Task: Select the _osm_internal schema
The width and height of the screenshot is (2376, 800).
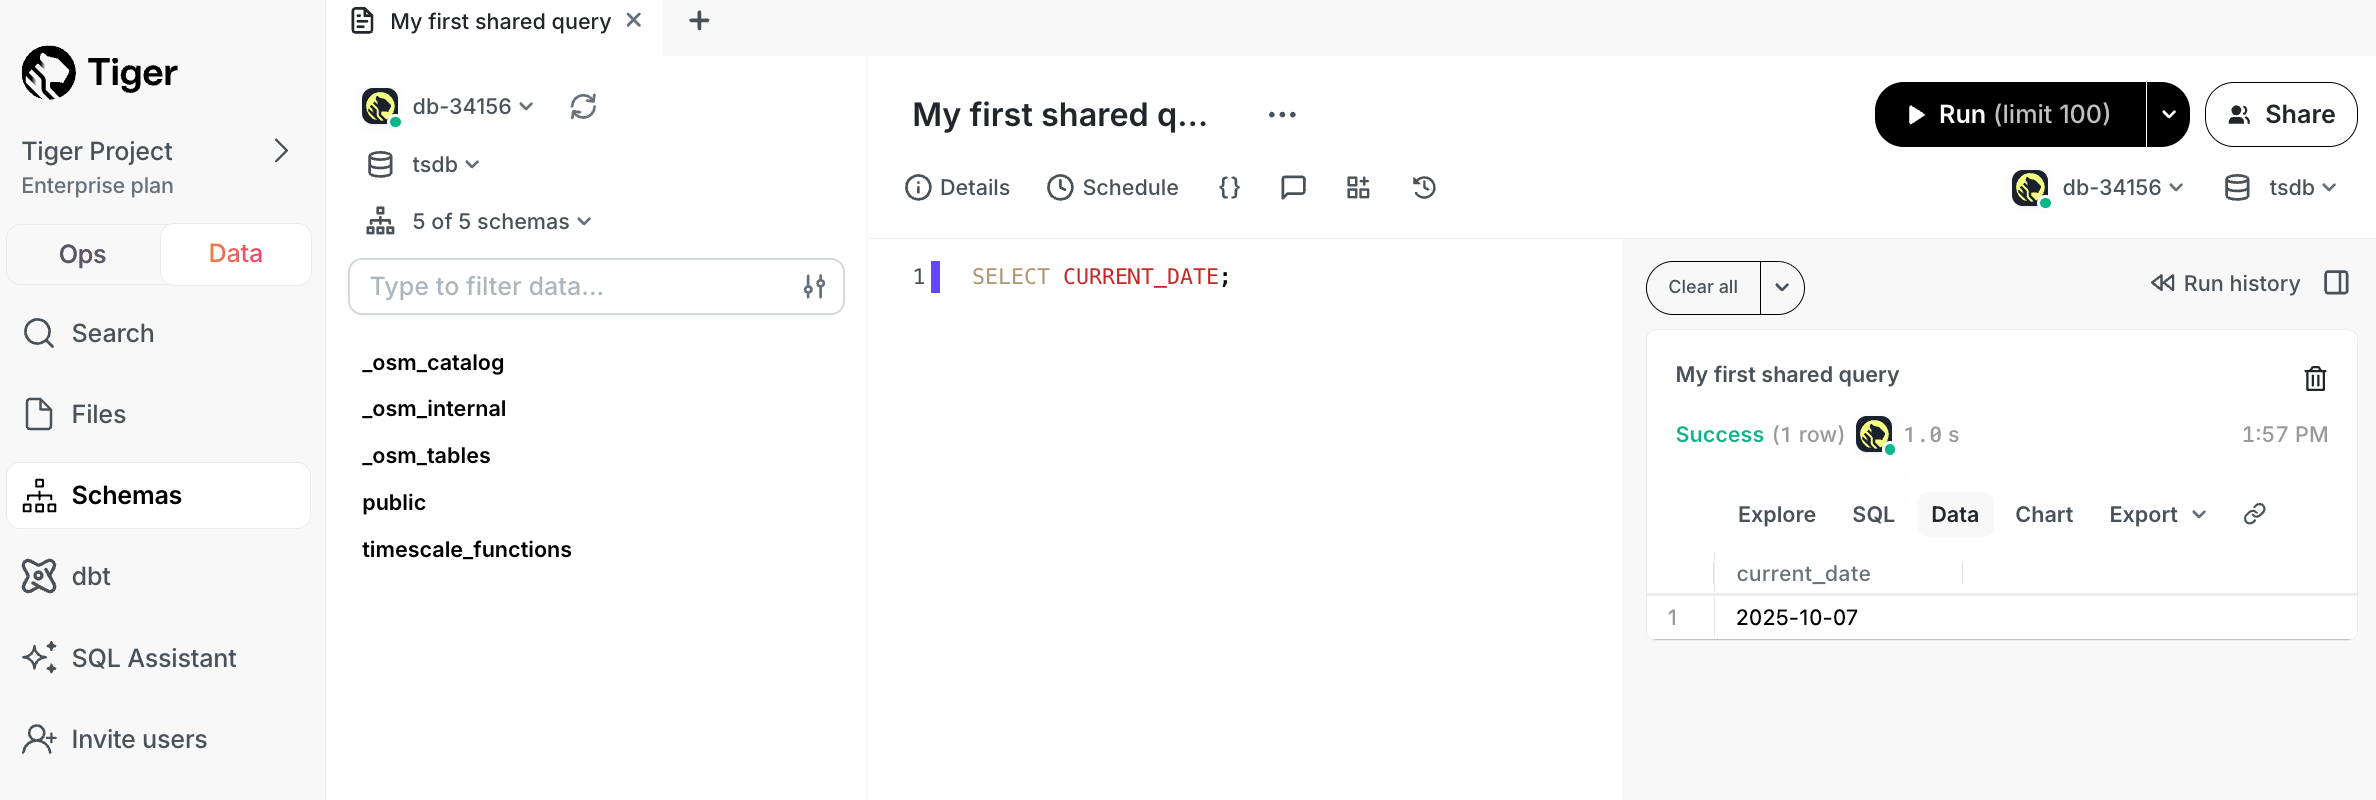Action: click(x=434, y=408)
